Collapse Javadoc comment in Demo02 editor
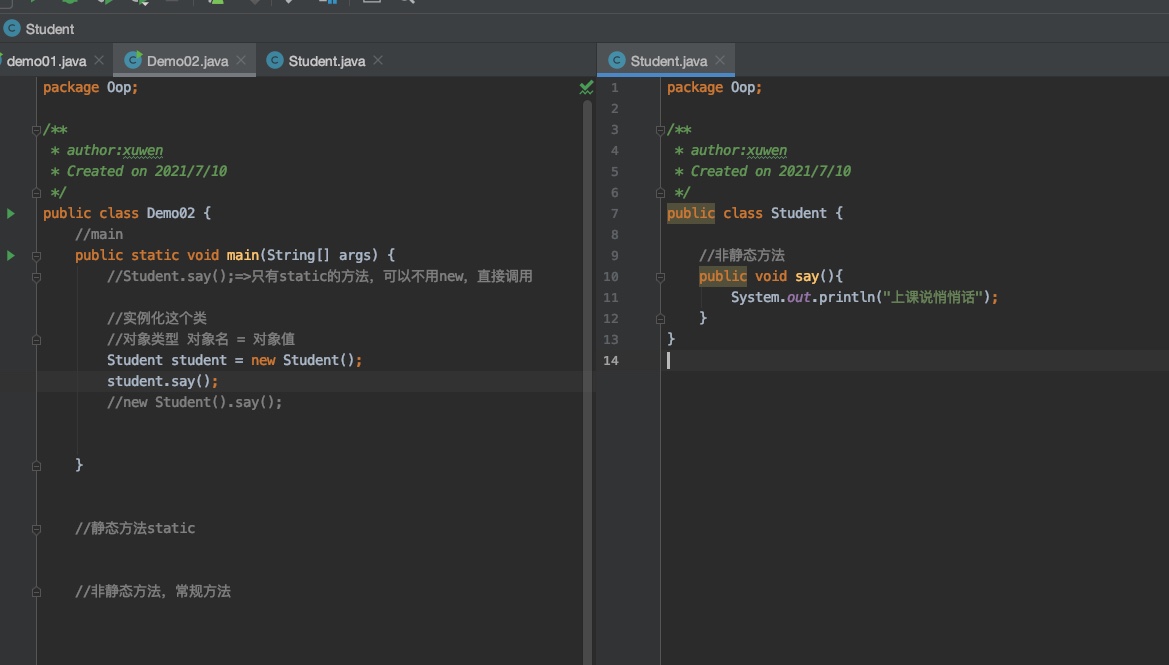Viewport: 1169px width, 665px height. point(36,130)
